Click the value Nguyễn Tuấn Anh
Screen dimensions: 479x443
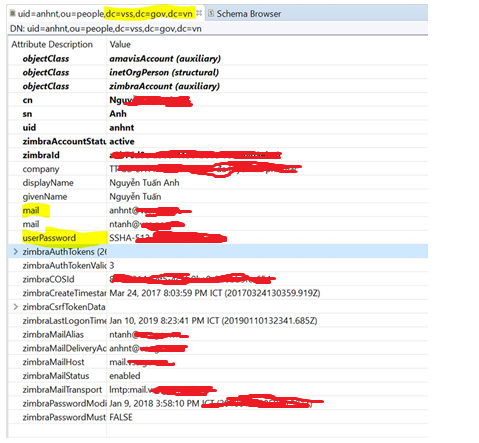(x=144, y=183)
